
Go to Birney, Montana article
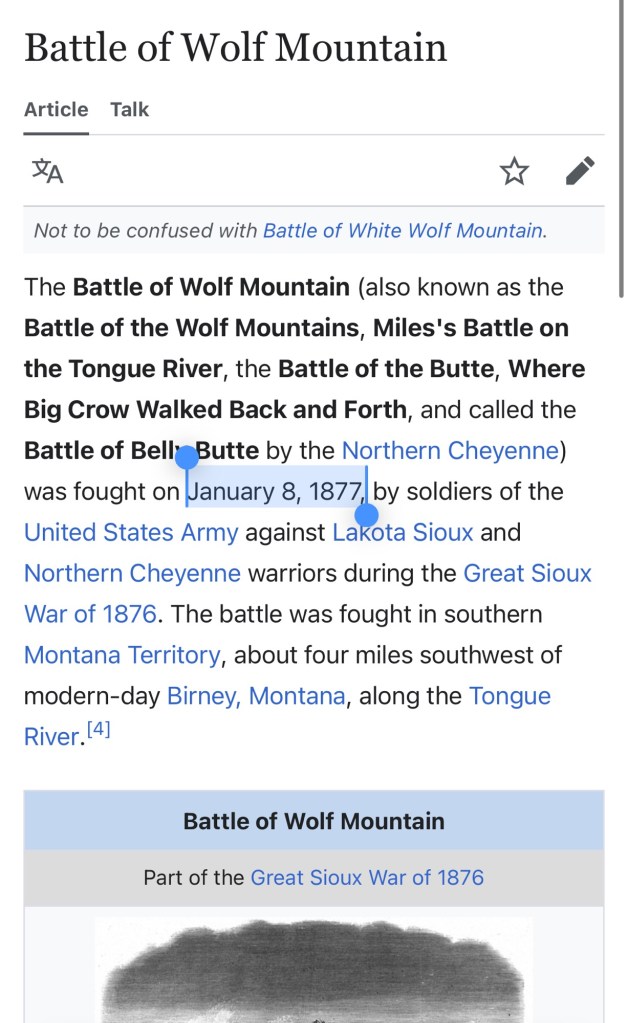(x=256, y=696)
